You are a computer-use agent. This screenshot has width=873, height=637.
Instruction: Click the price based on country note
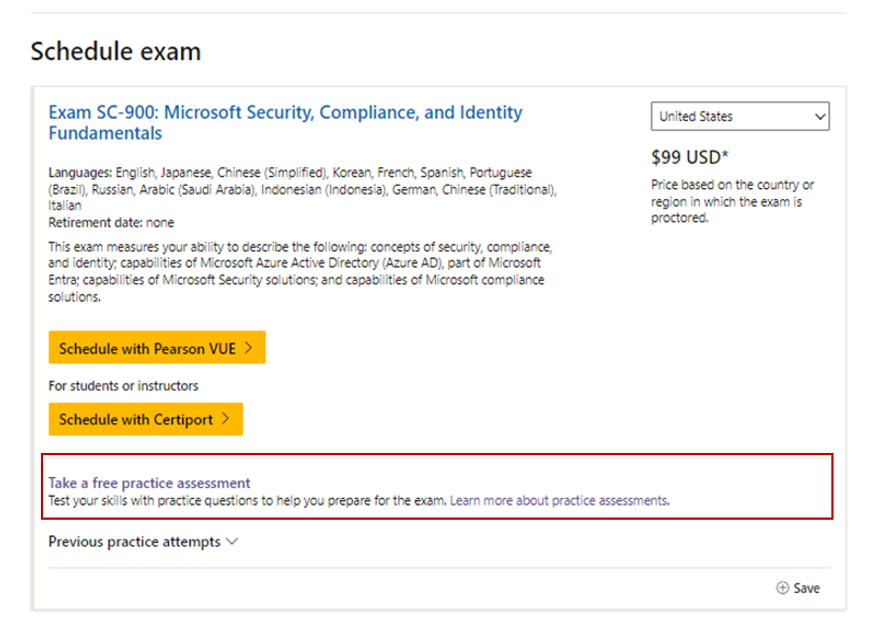click(731, 201)
